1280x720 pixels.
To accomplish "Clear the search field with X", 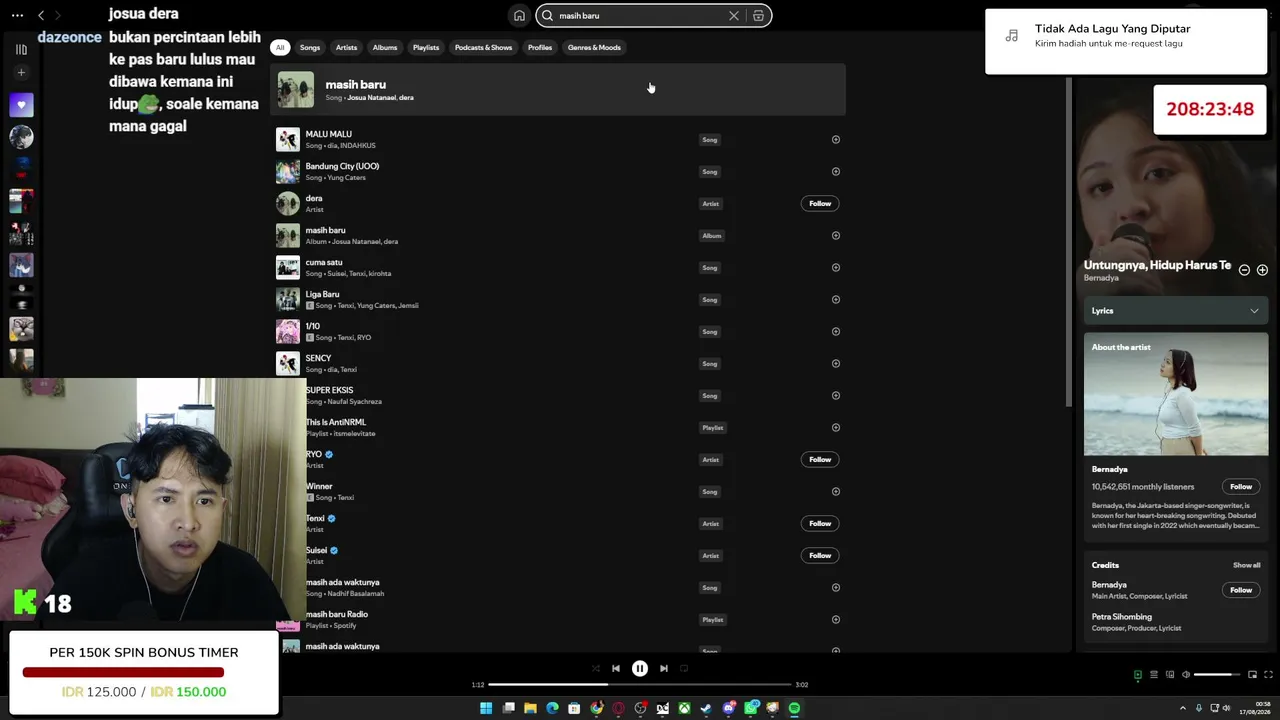I will tap(734, 15).
